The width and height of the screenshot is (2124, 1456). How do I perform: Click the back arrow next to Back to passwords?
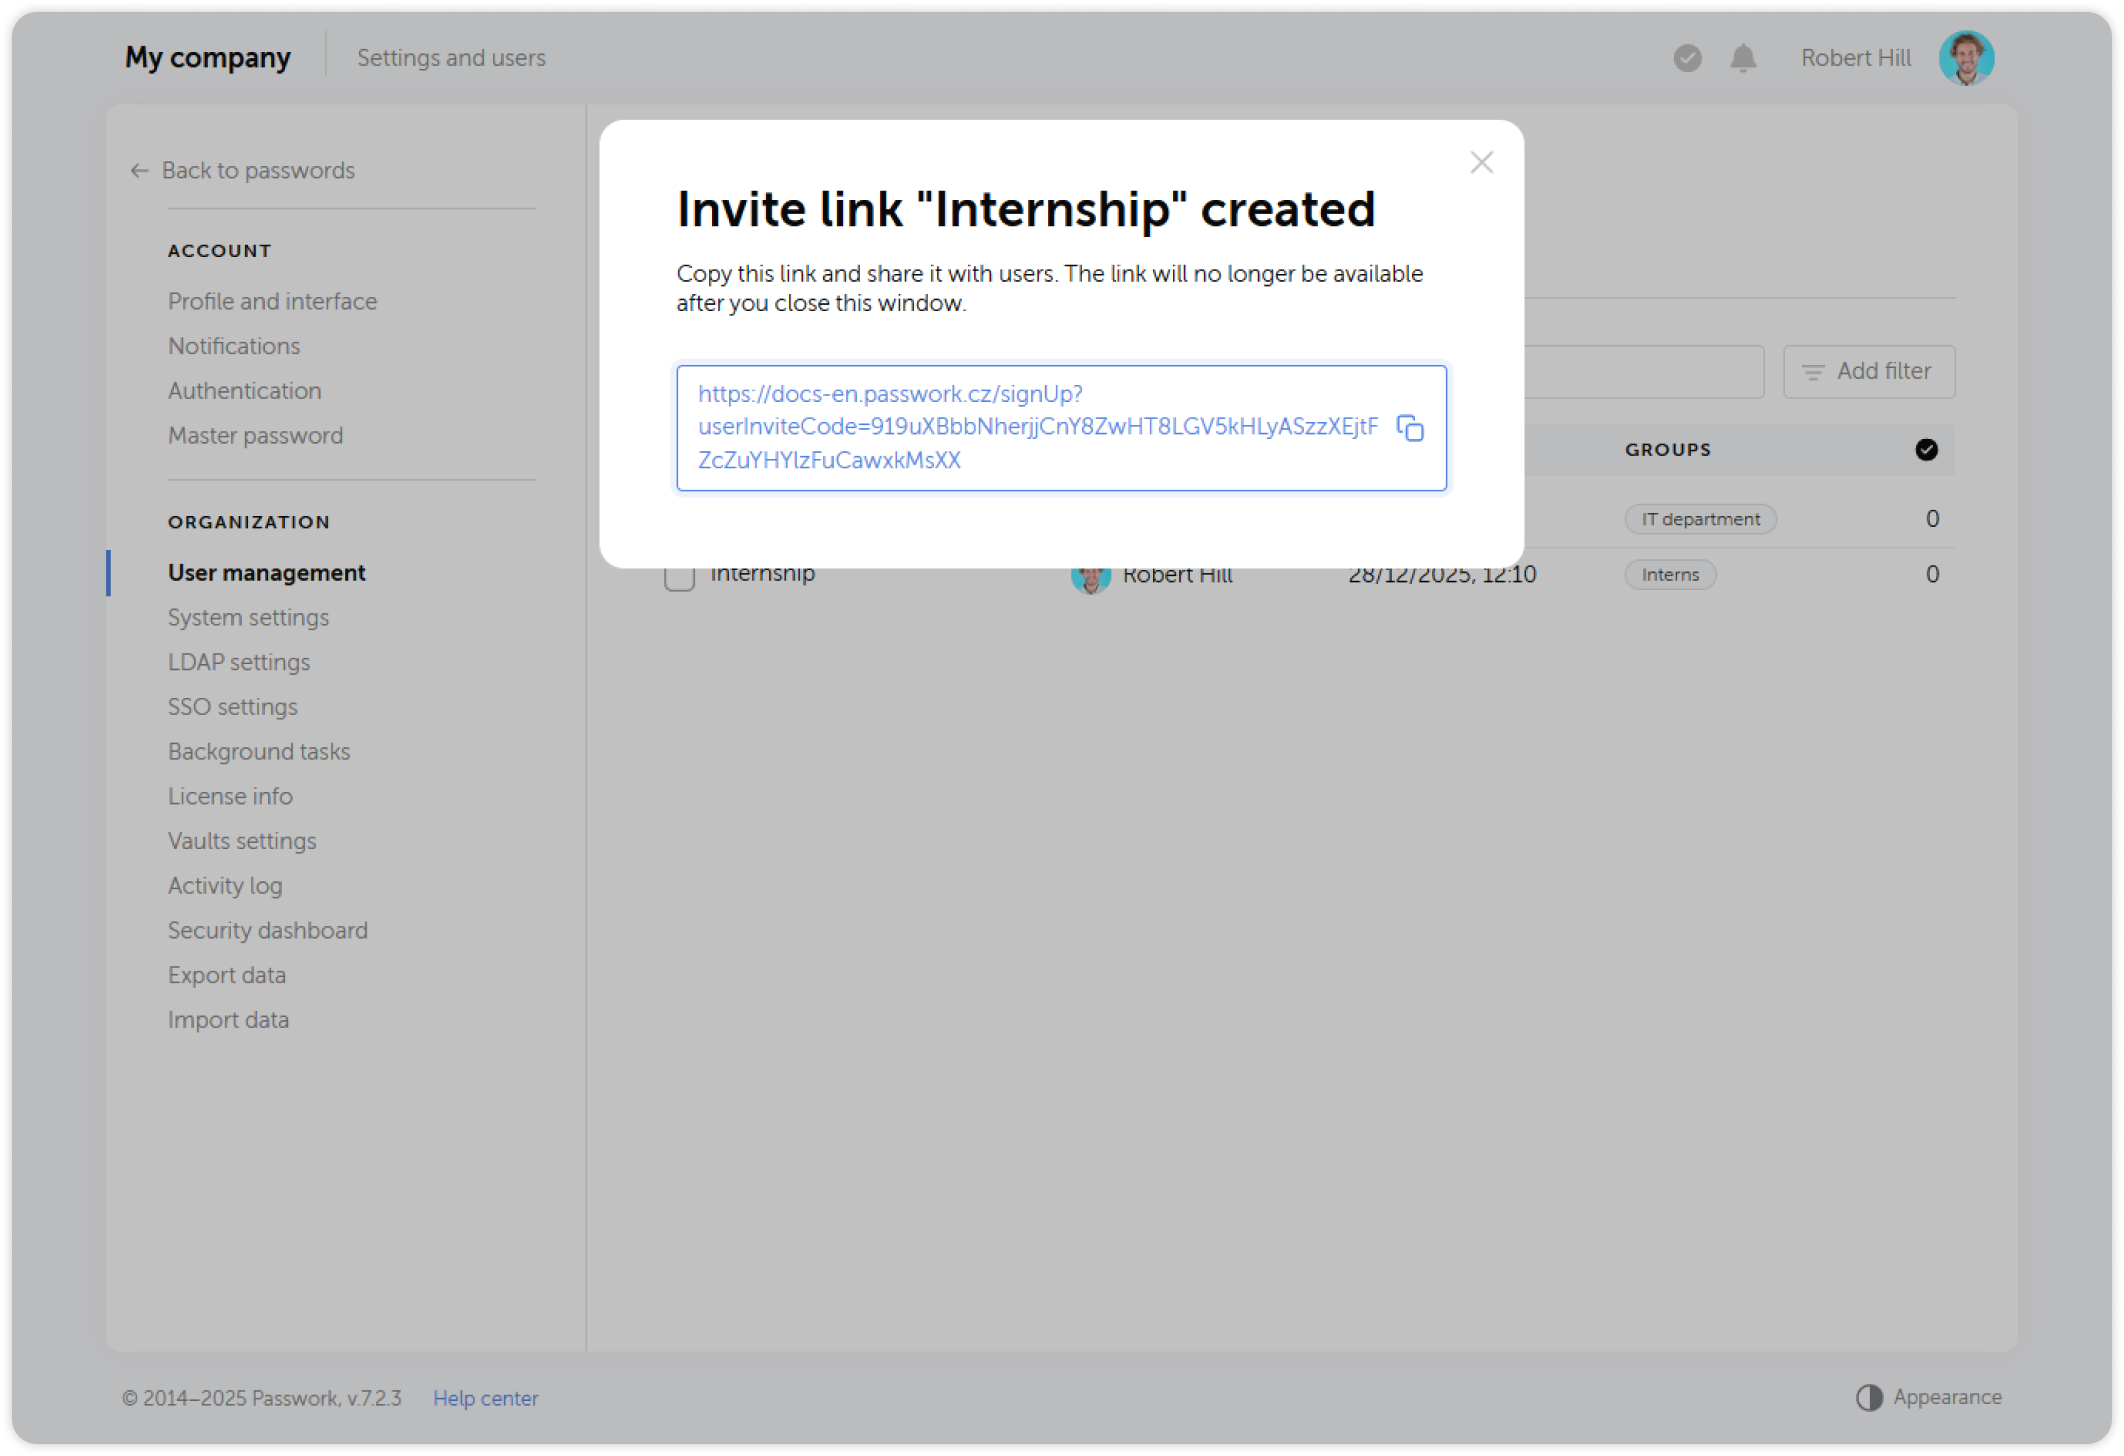(139, 170)
